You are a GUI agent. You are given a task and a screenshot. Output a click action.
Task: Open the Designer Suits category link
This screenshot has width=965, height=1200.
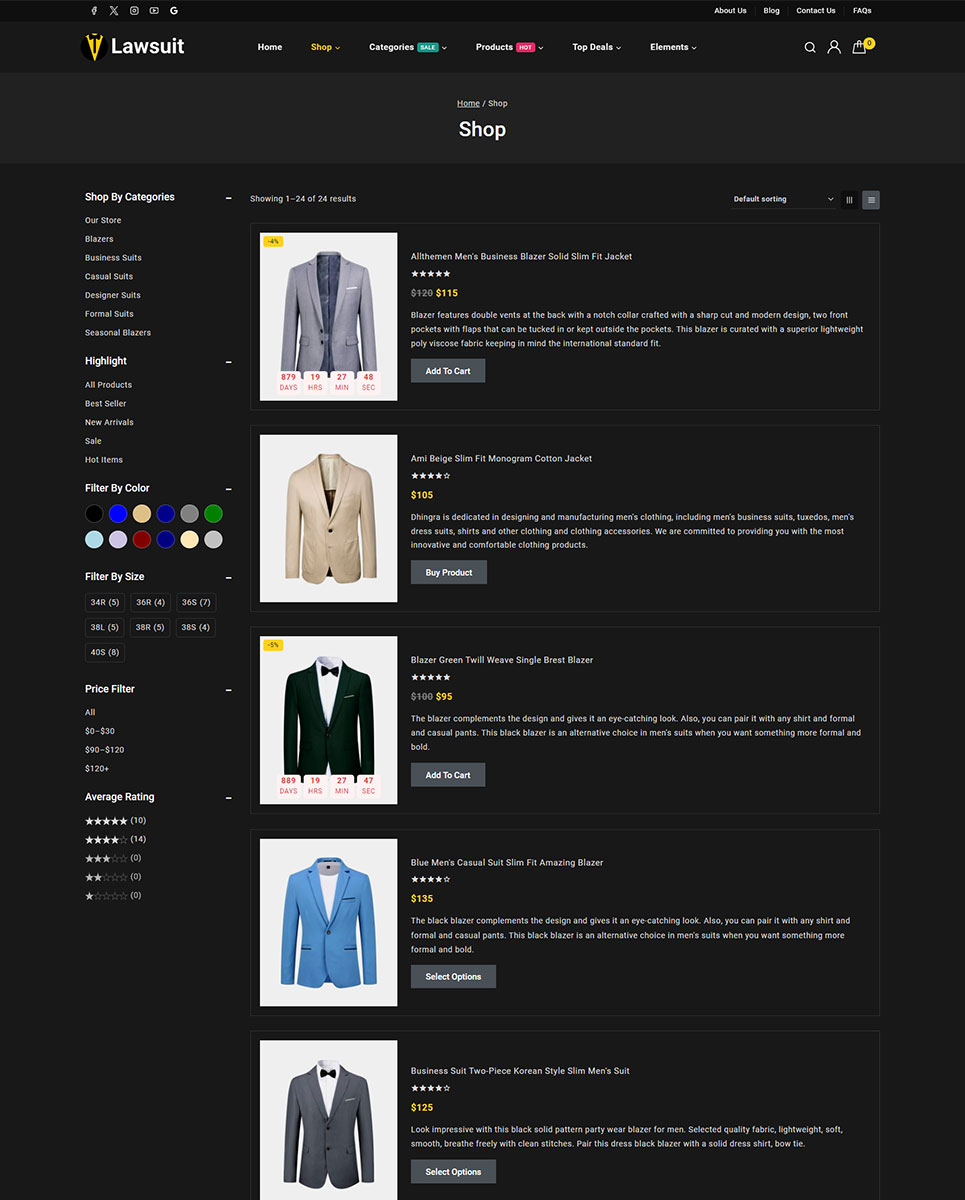[x=113, y=295]
